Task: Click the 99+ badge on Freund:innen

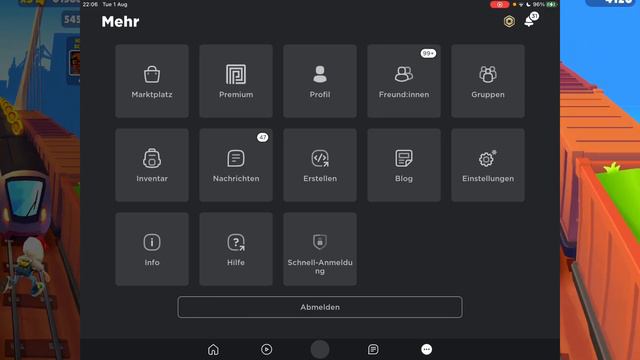Action: [428, 53]
